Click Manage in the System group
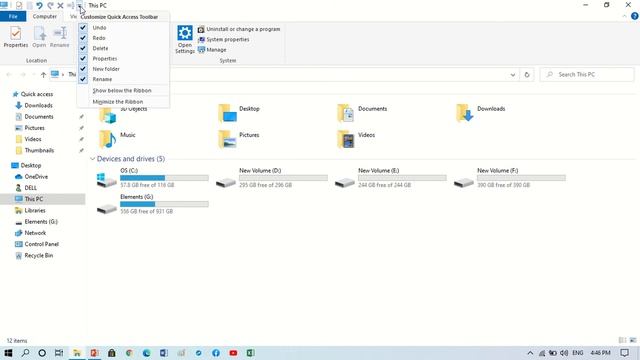Image resolution: width=640 pixels, height=360 pixels. (x=212, y=50)
